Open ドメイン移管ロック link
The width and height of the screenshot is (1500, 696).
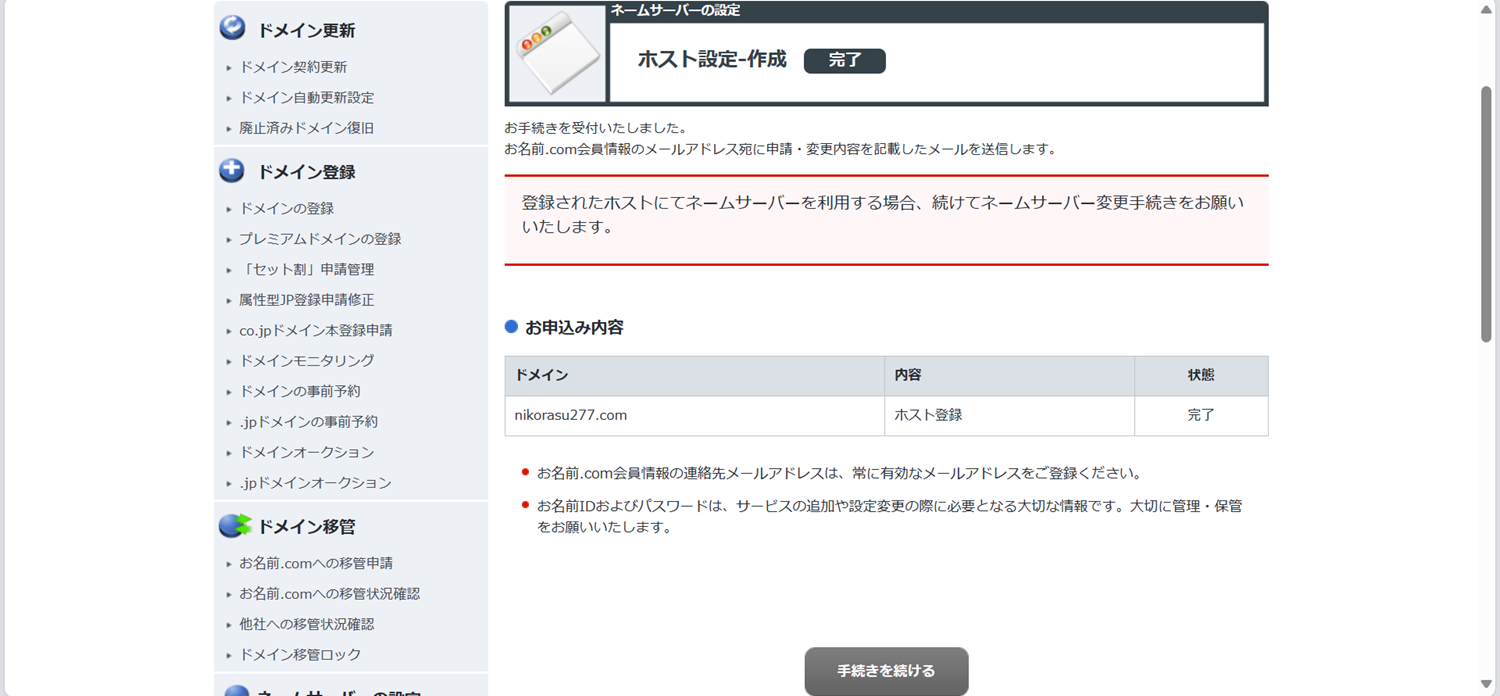(x=300, y=655)
